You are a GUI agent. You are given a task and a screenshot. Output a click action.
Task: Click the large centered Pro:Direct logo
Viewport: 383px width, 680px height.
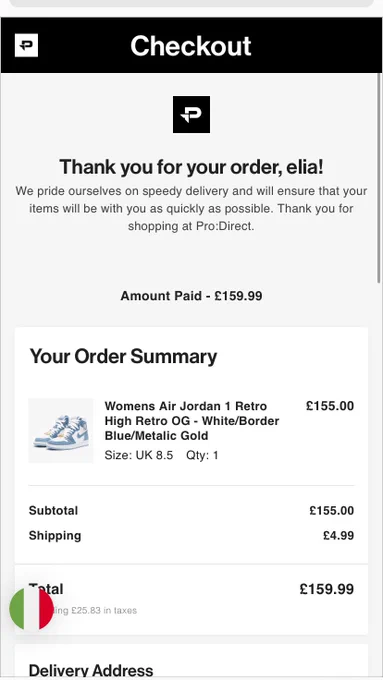click(191, 114)
